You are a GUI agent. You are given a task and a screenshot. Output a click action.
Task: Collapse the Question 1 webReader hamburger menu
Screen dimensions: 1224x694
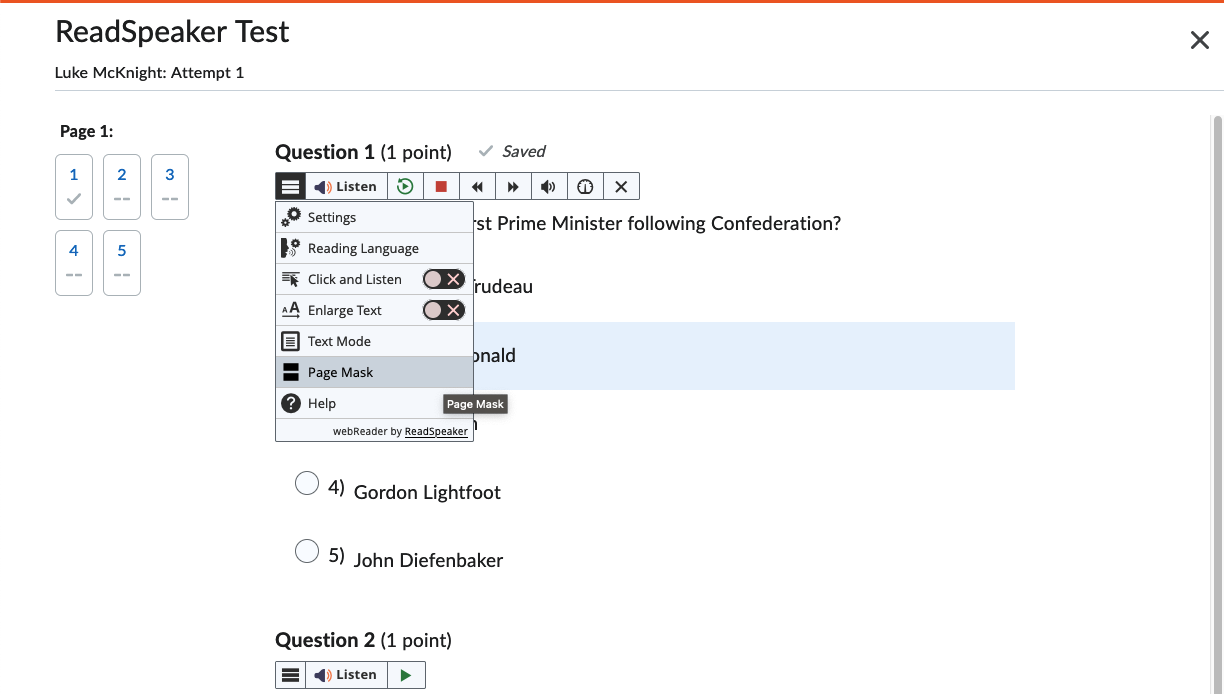click(x=290, y=186)
